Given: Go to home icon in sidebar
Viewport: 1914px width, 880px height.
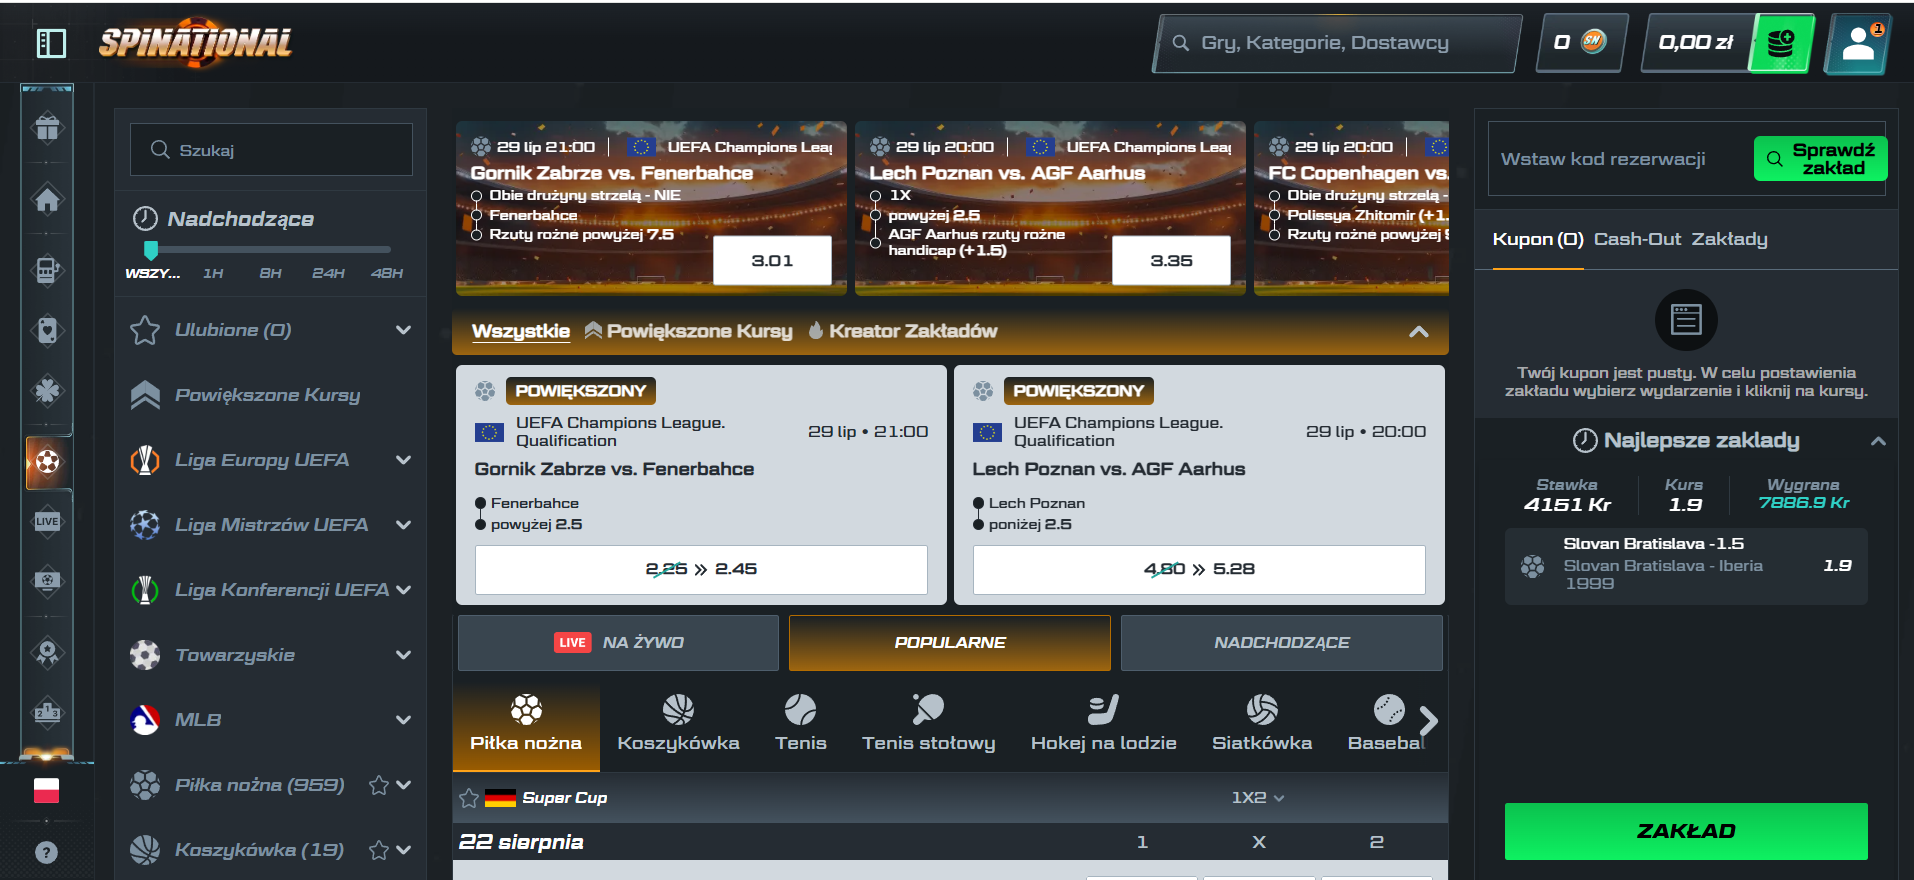Looking at the screenshot, I should coord(47,199).
